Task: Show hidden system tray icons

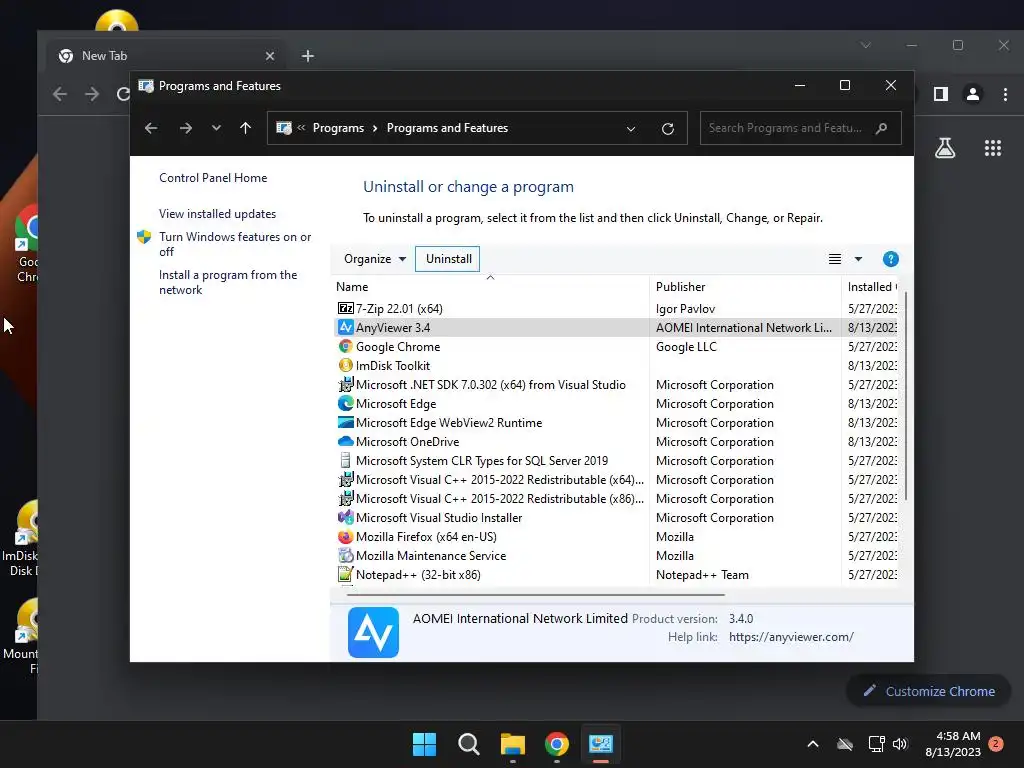Action: click(812, 744)
